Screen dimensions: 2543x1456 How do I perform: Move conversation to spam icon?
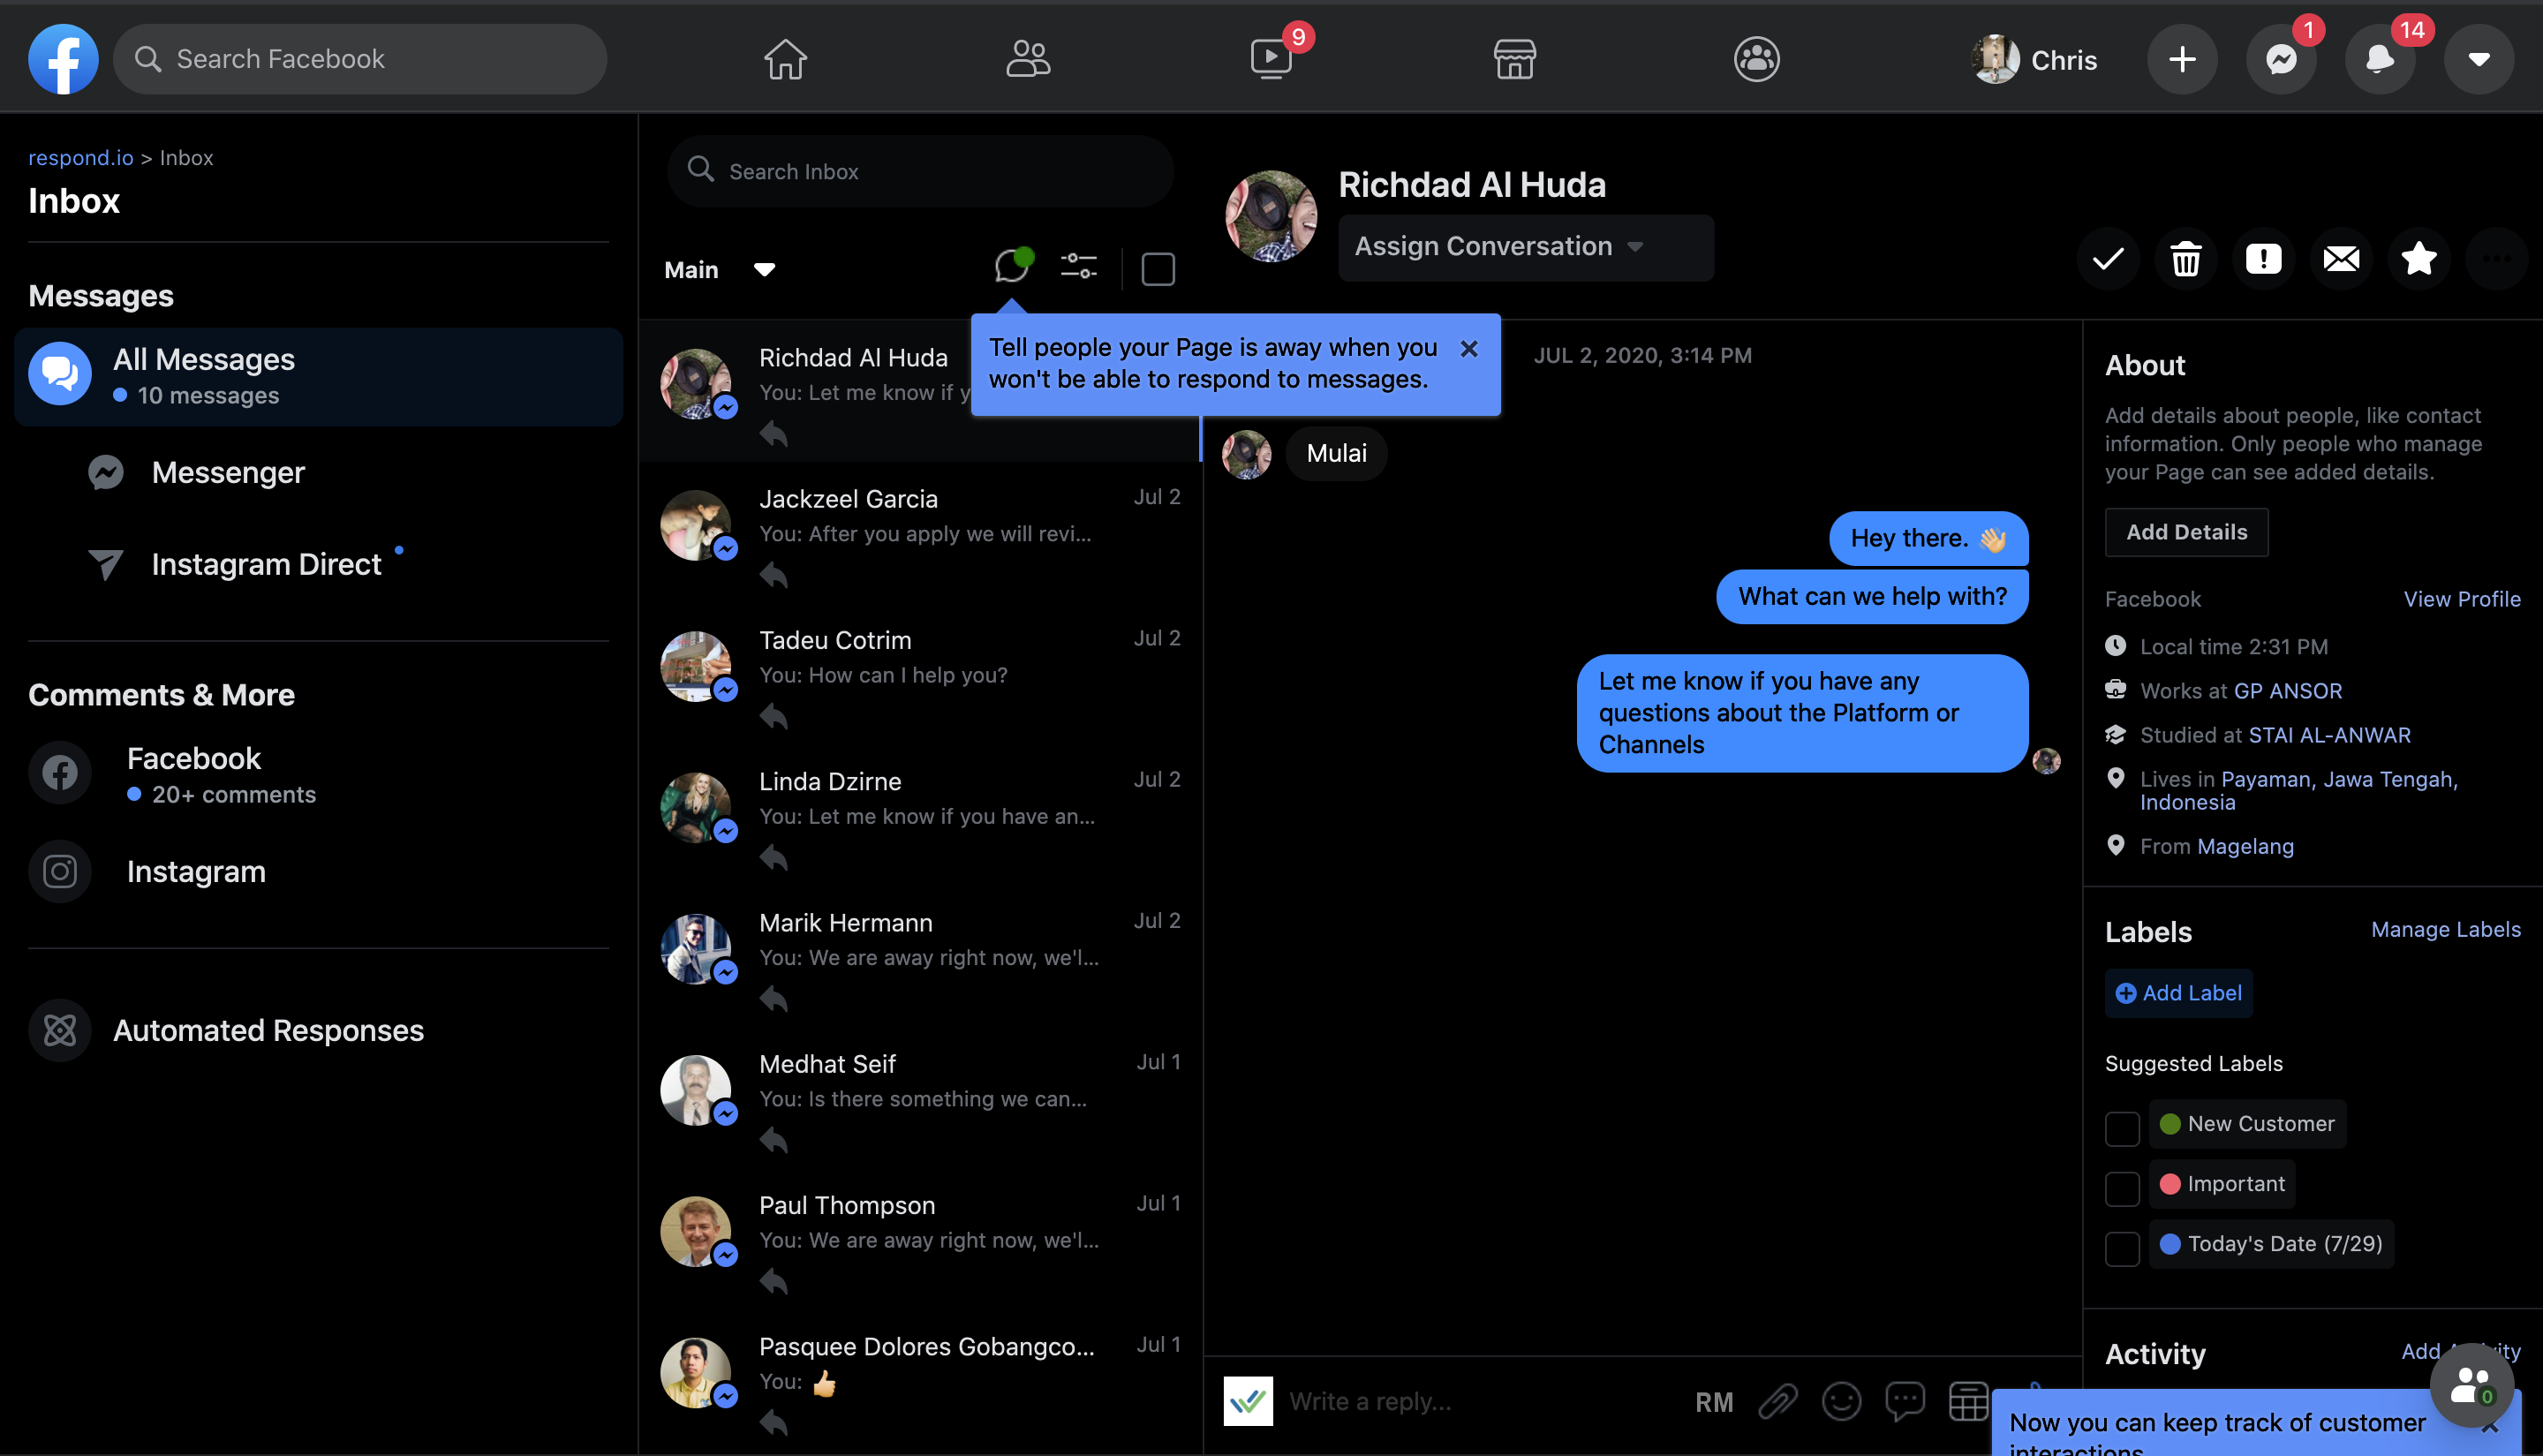click(x=2263, y=259)
